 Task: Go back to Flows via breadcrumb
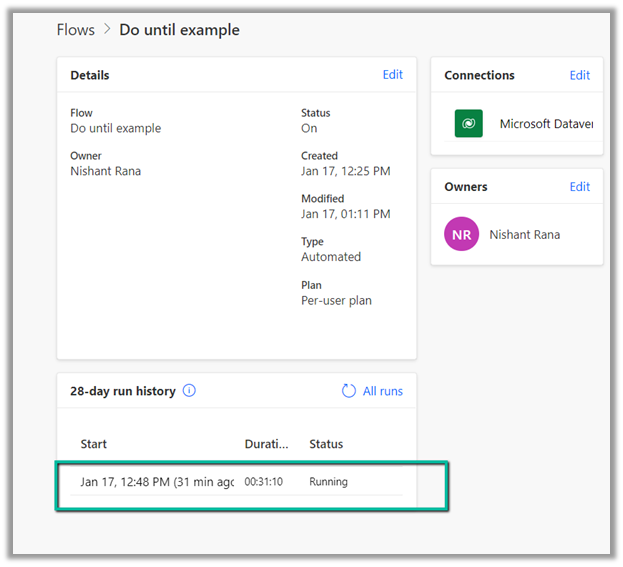[x=75, y=30]
